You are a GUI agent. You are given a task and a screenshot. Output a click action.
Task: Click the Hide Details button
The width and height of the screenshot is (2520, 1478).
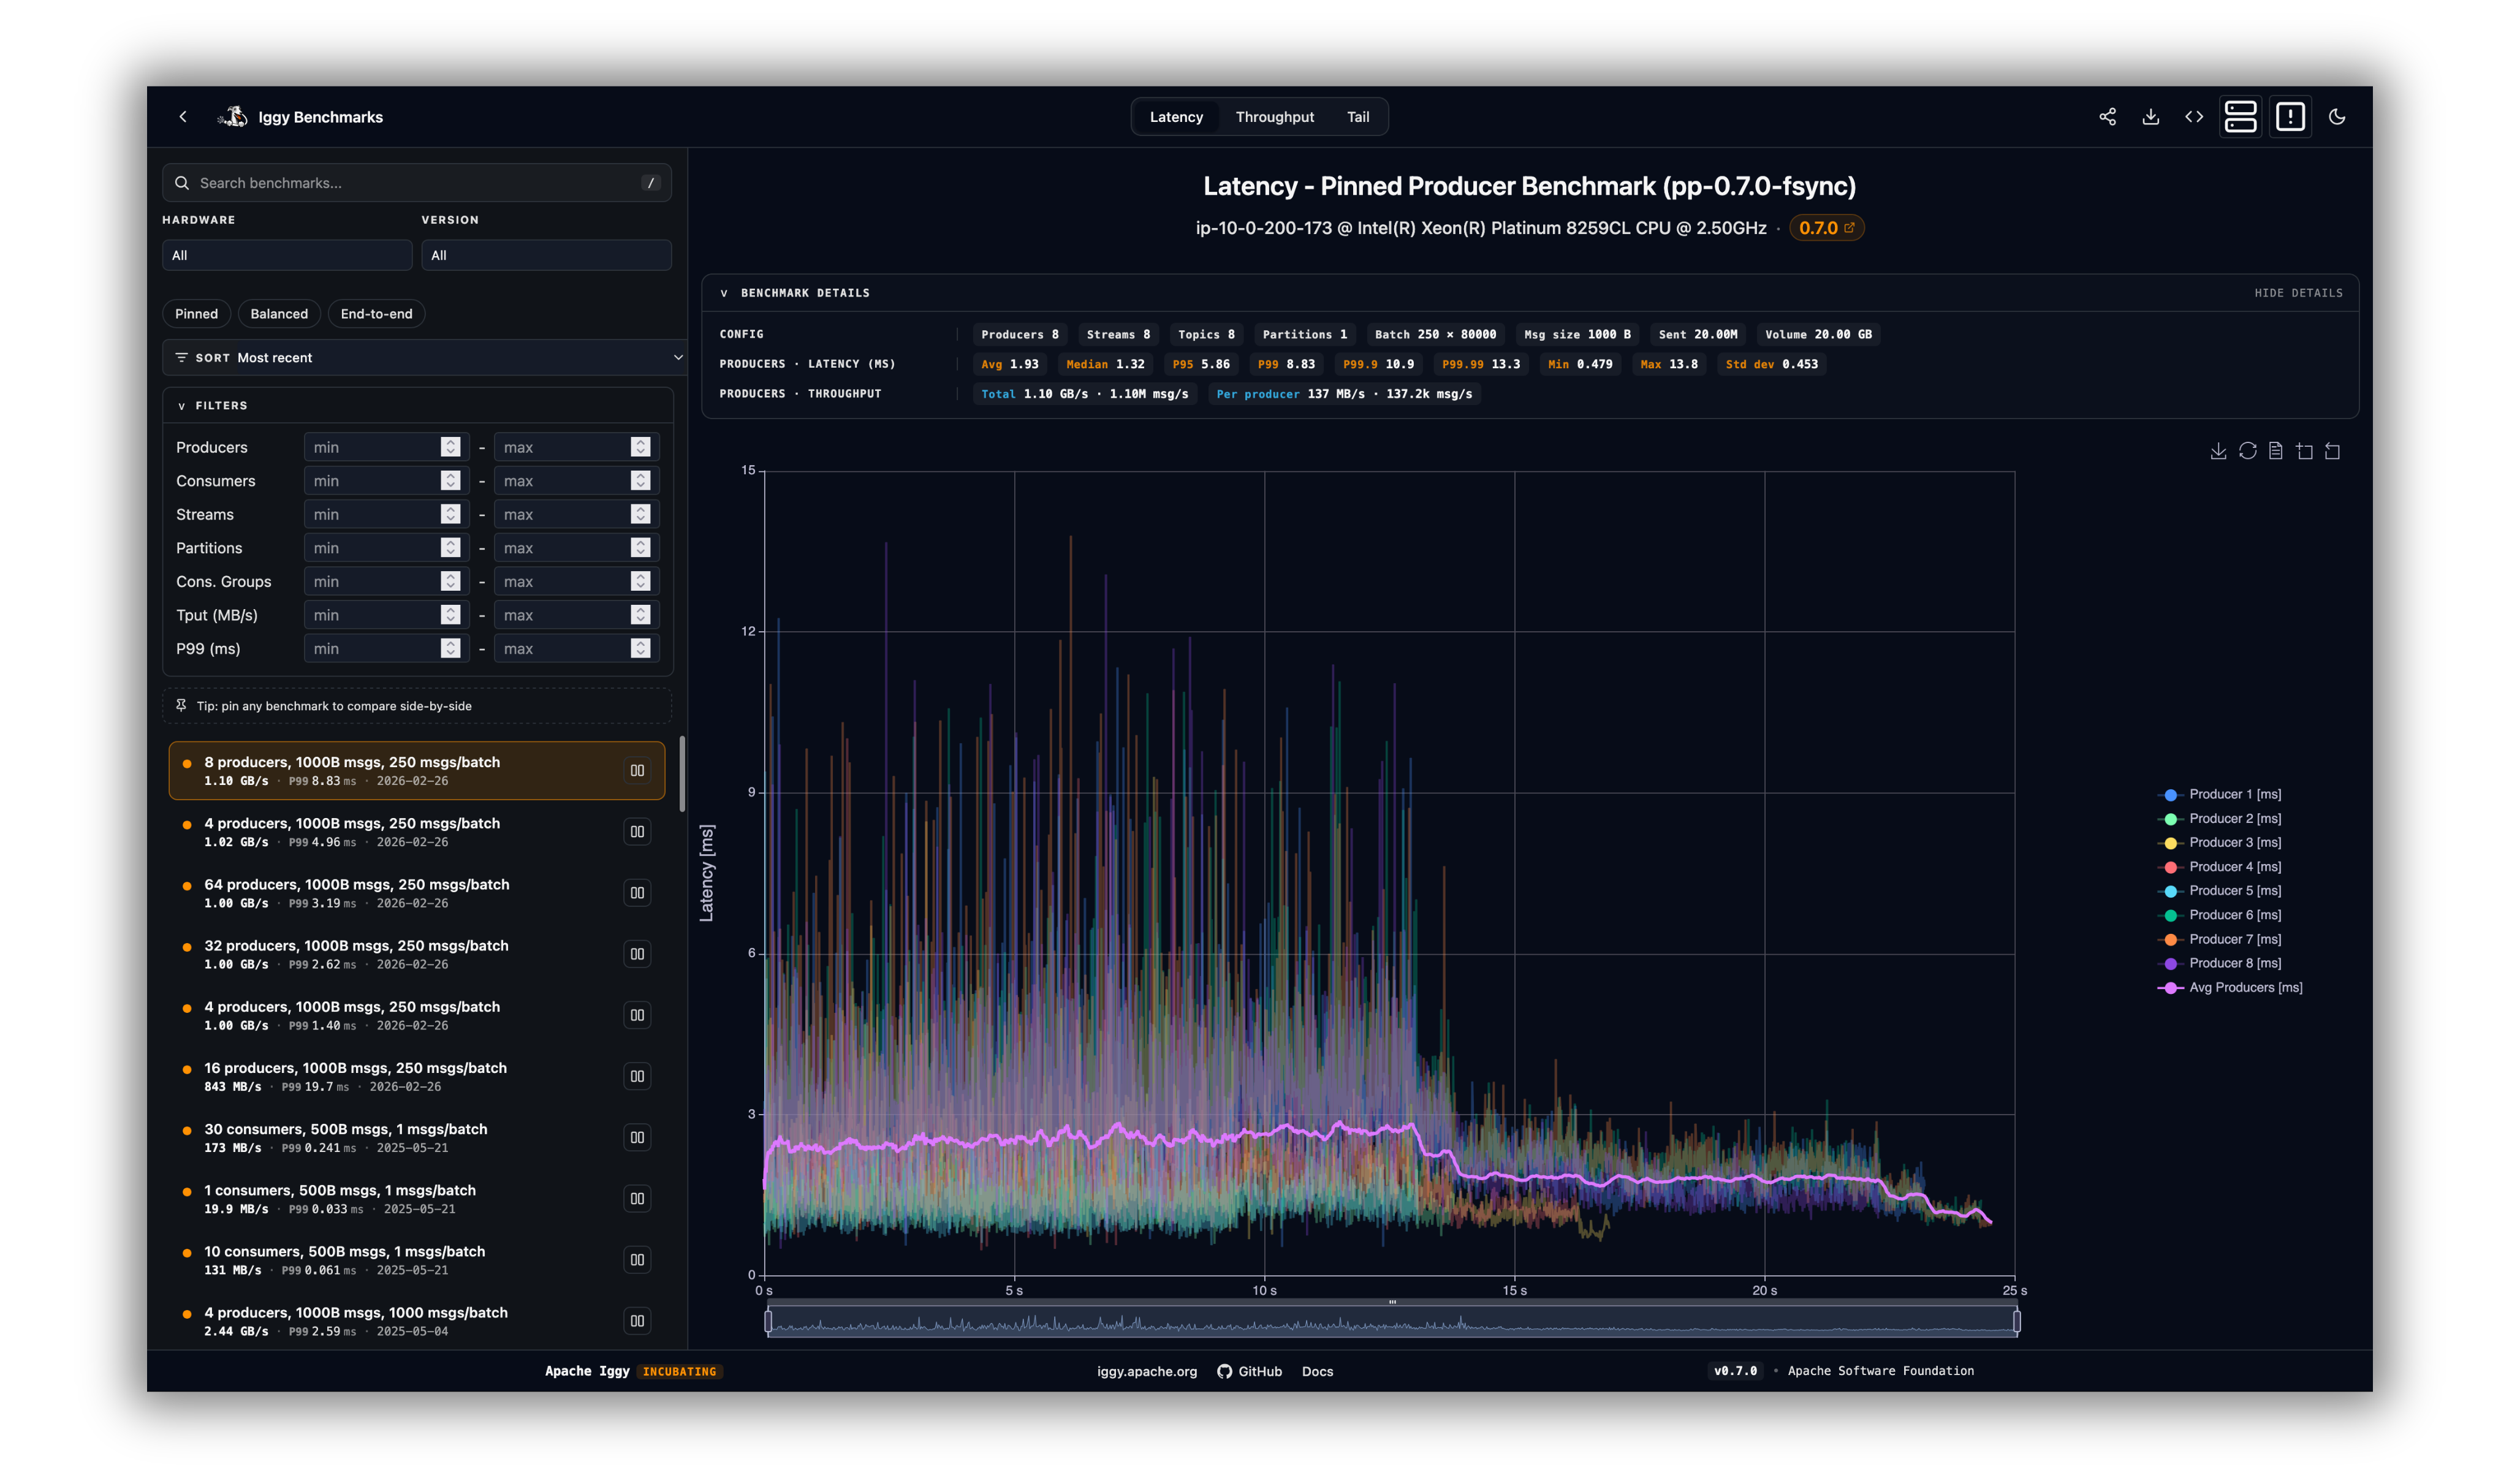point(2298,293)
